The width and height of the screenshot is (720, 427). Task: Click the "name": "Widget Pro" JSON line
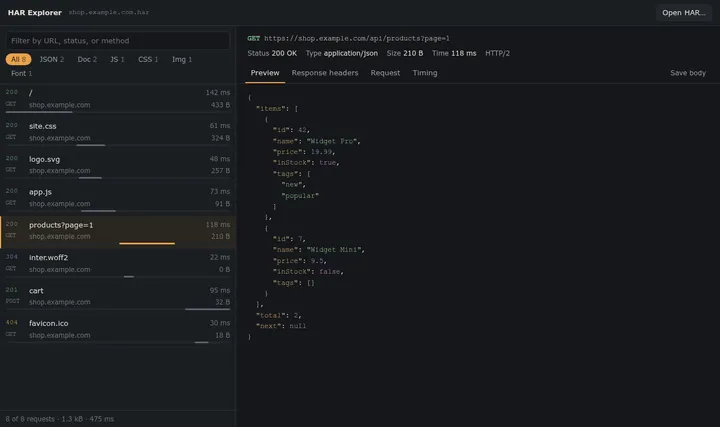click(316, 141)
